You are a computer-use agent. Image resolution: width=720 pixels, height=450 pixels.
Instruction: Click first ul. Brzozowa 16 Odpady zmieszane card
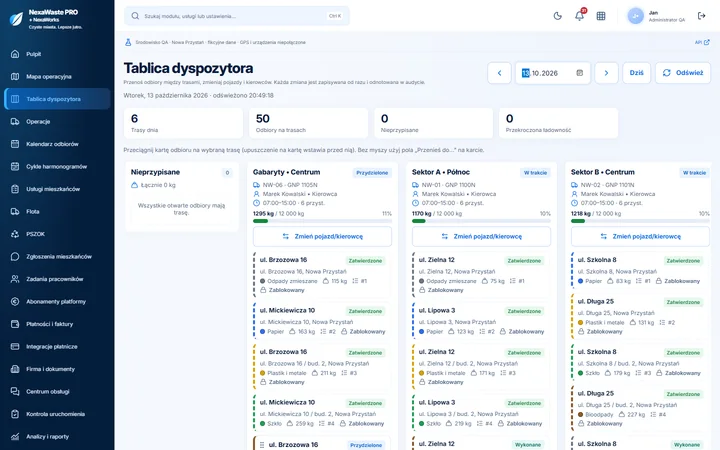pyautogui.click(x=322, y=275)
